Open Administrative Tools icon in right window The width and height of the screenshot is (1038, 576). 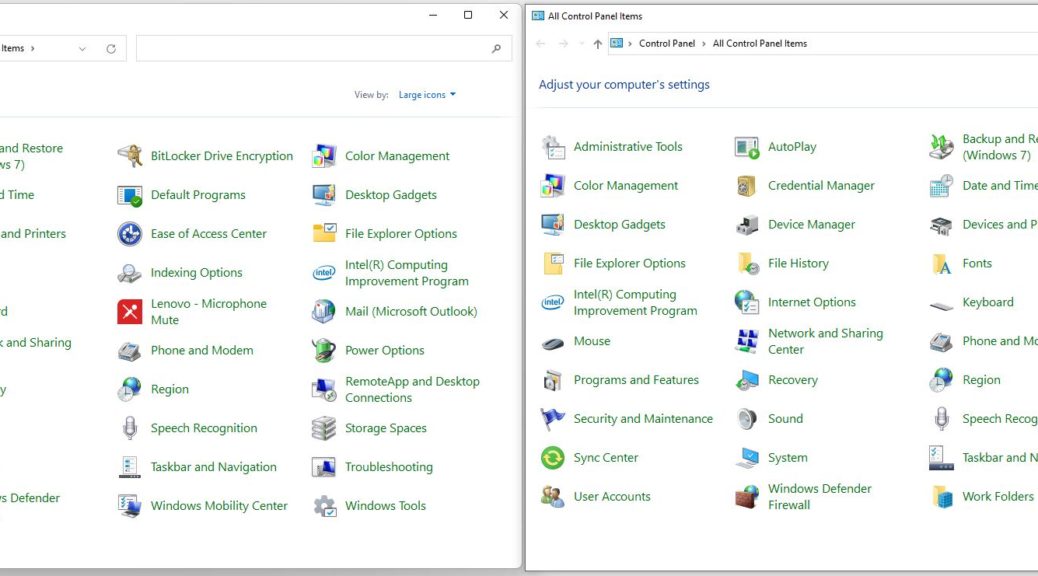click(553, 147)
